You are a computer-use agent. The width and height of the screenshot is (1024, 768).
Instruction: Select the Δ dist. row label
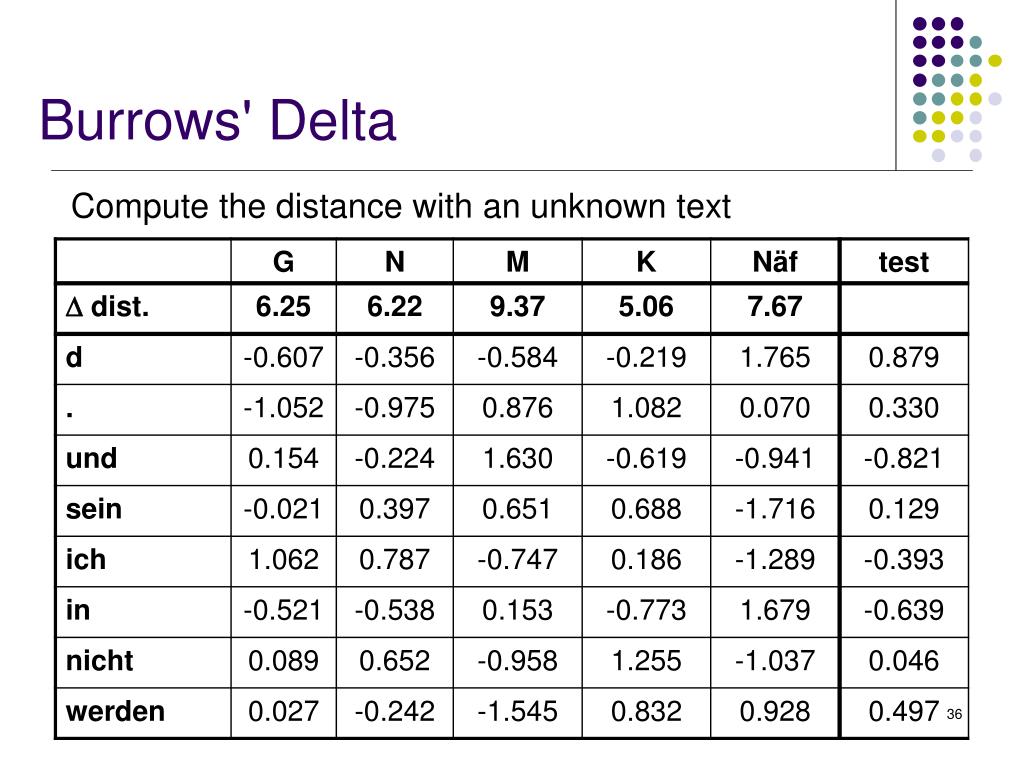point(108,307)
